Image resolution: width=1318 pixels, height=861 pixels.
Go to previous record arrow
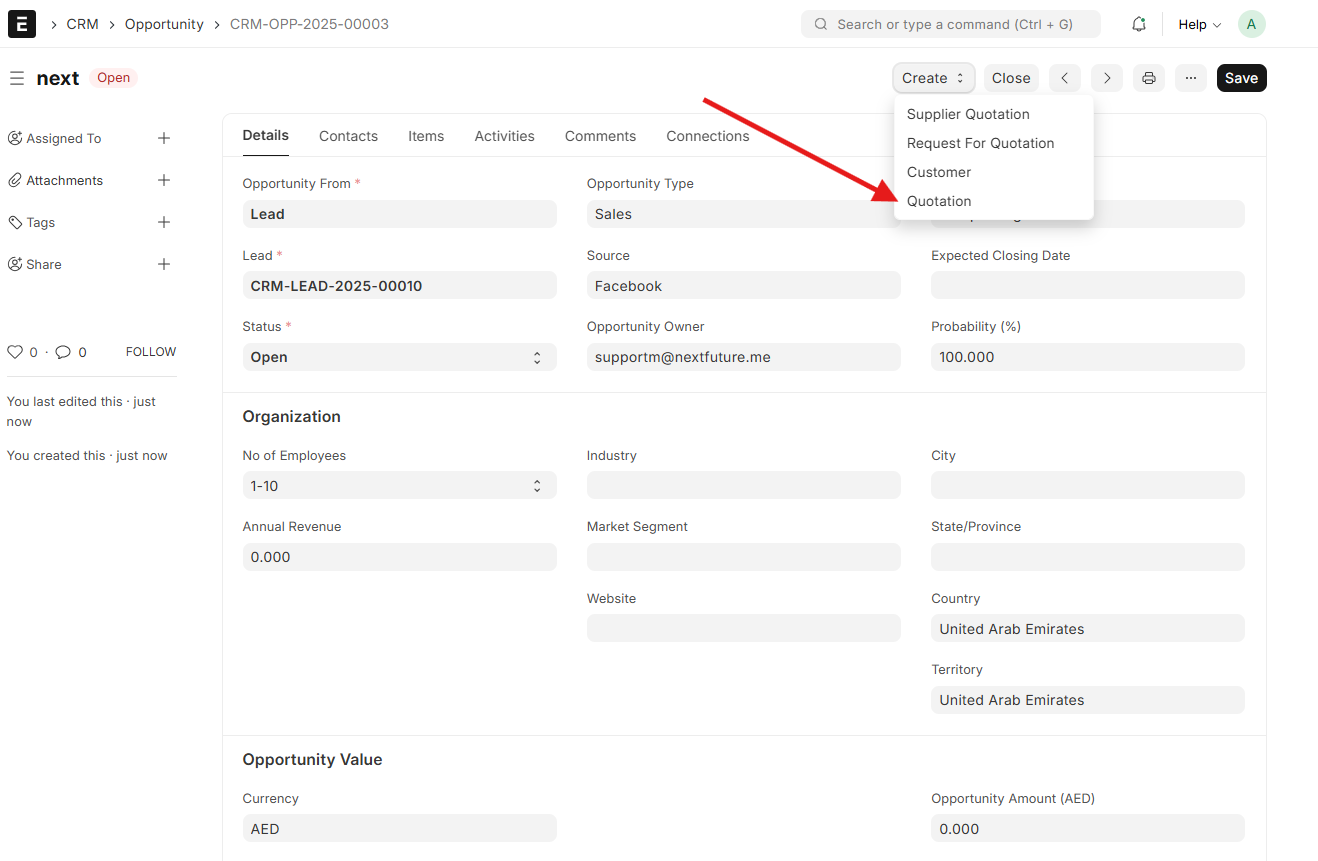[1065, 78]
